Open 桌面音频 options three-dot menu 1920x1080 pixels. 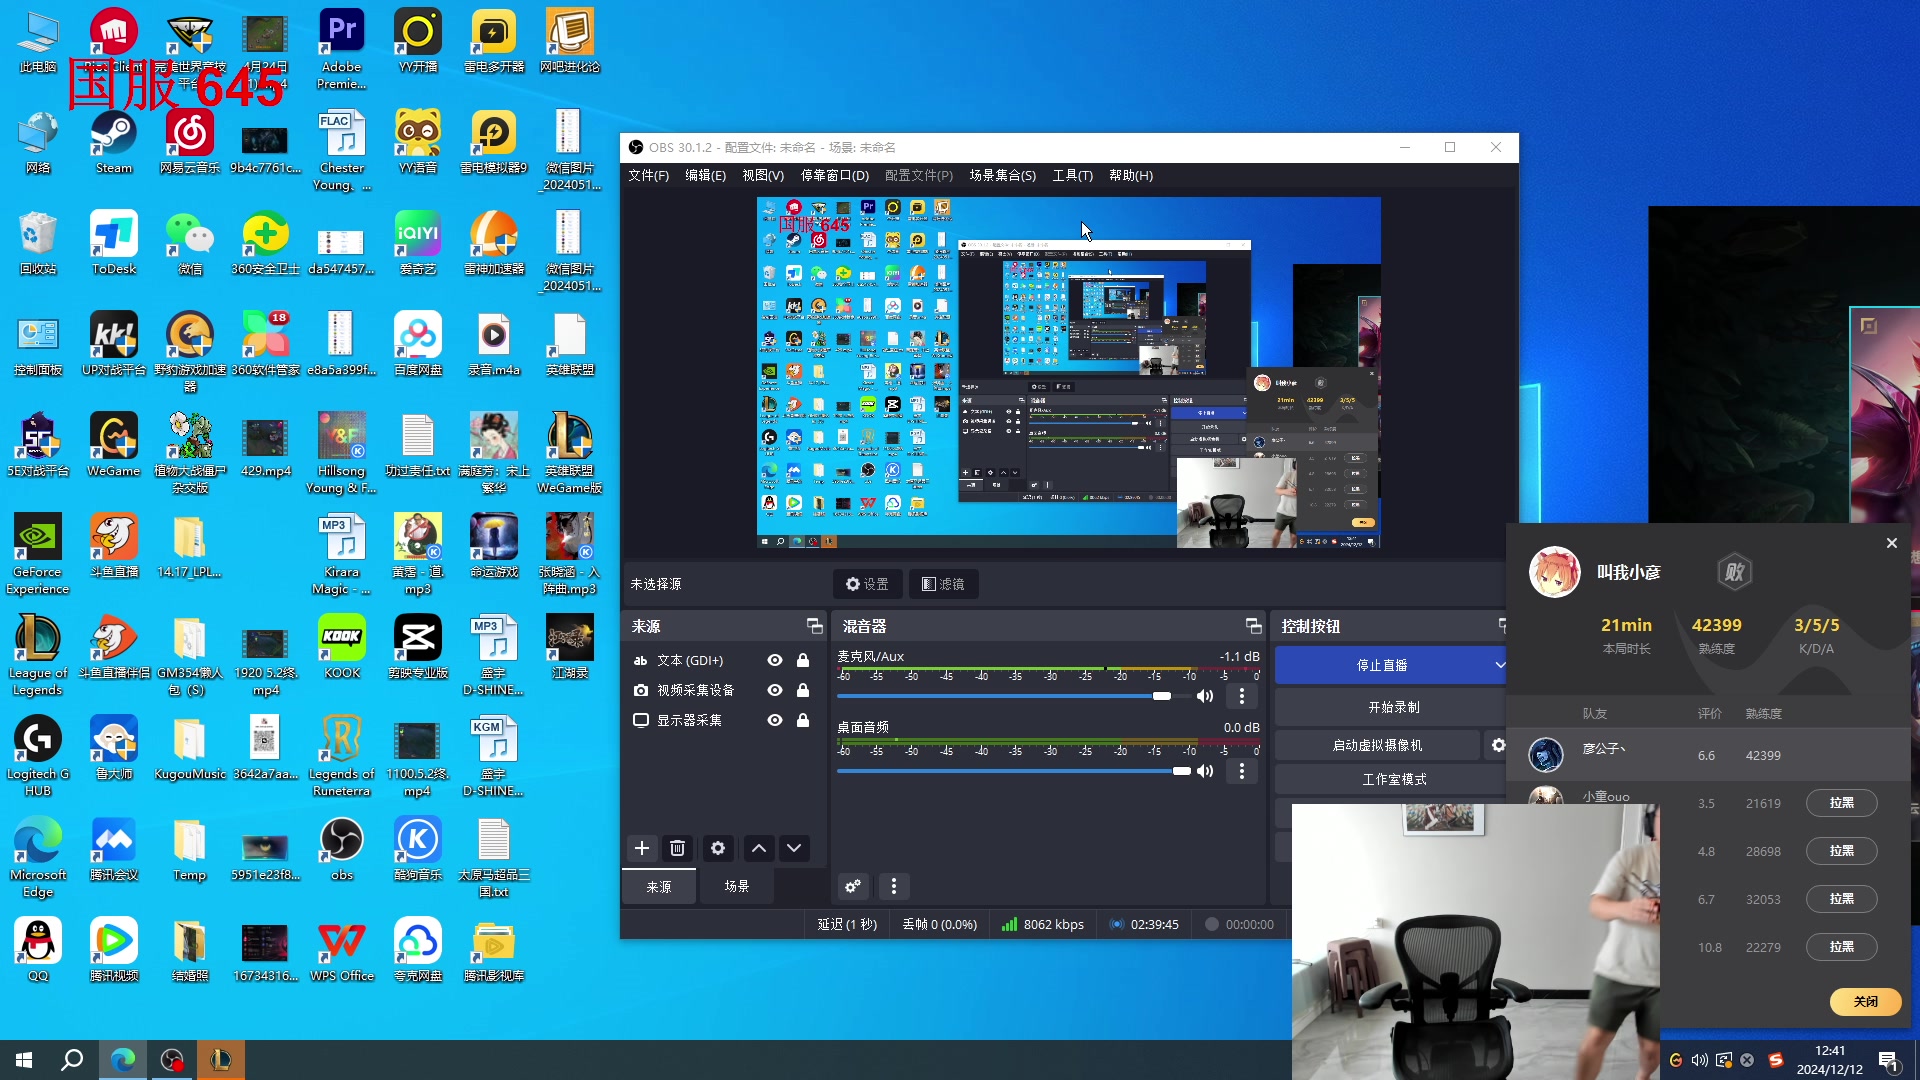[1242, 771]
